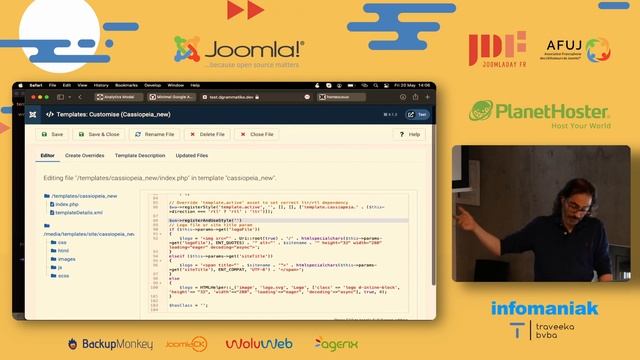Open the Apple menu

click(x=20, y=85)
